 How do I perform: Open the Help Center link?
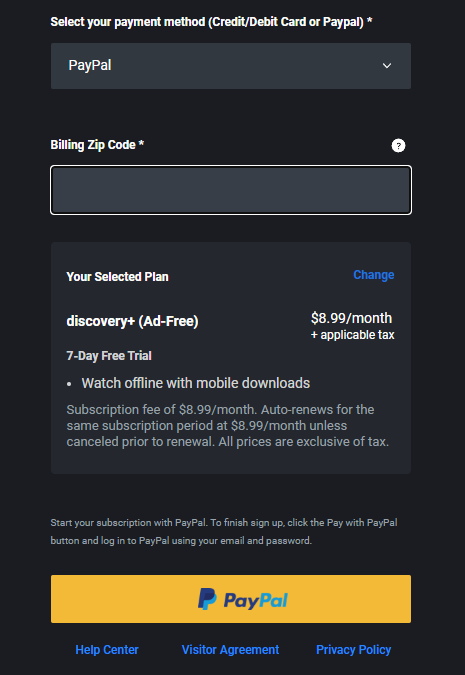coord(107,650)
